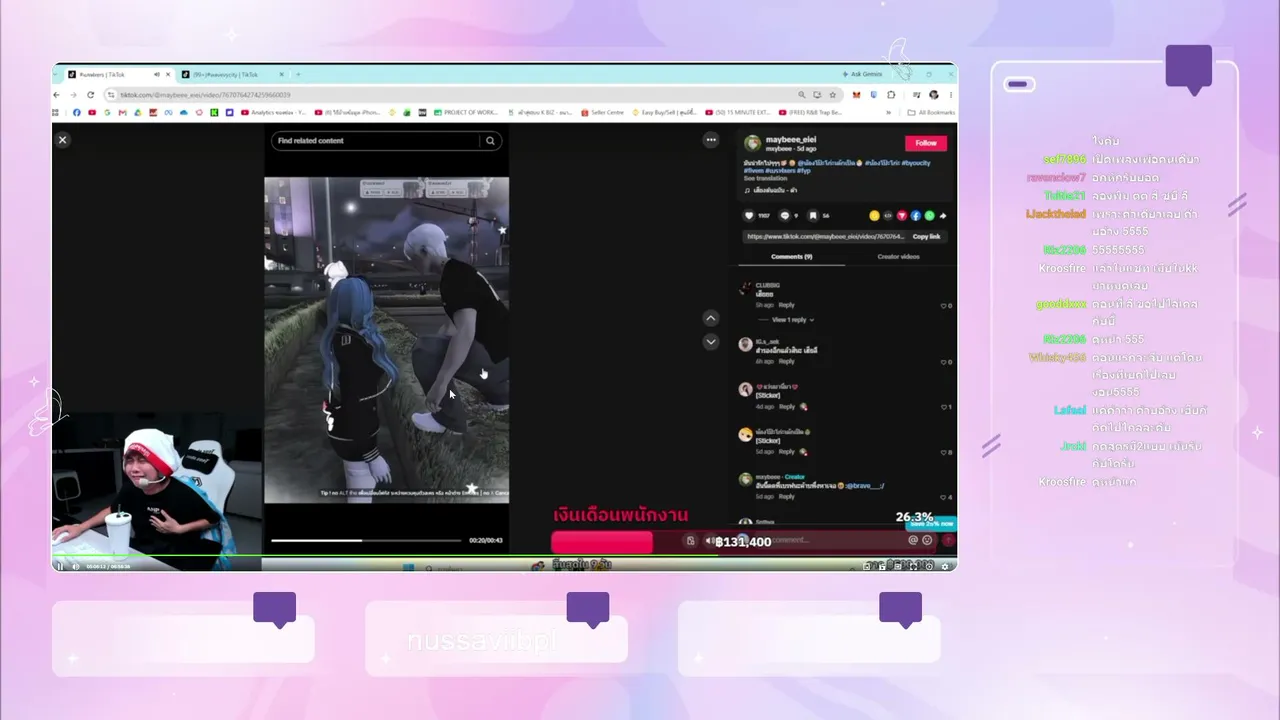Open the stream player settings gear

944,566
